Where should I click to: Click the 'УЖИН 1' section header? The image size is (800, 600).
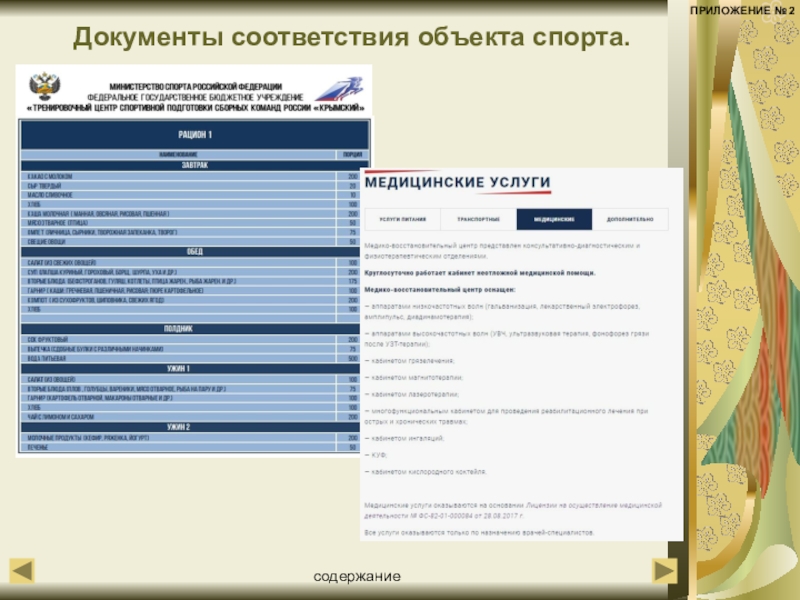point(191,368)
